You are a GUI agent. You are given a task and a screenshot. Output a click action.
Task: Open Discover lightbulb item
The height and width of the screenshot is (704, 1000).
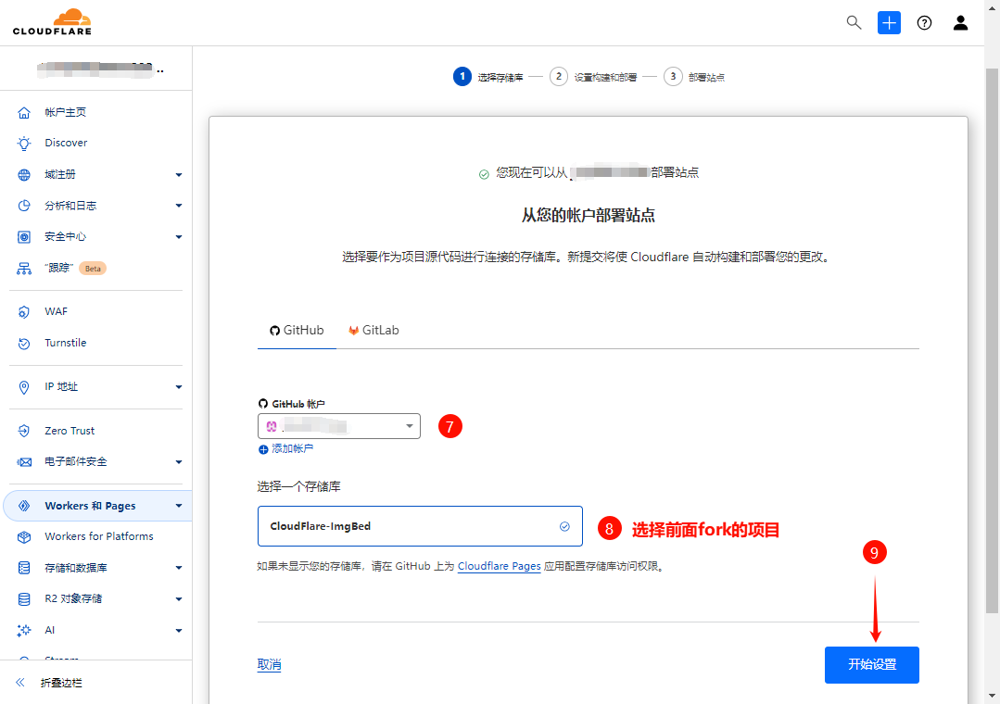66,143
